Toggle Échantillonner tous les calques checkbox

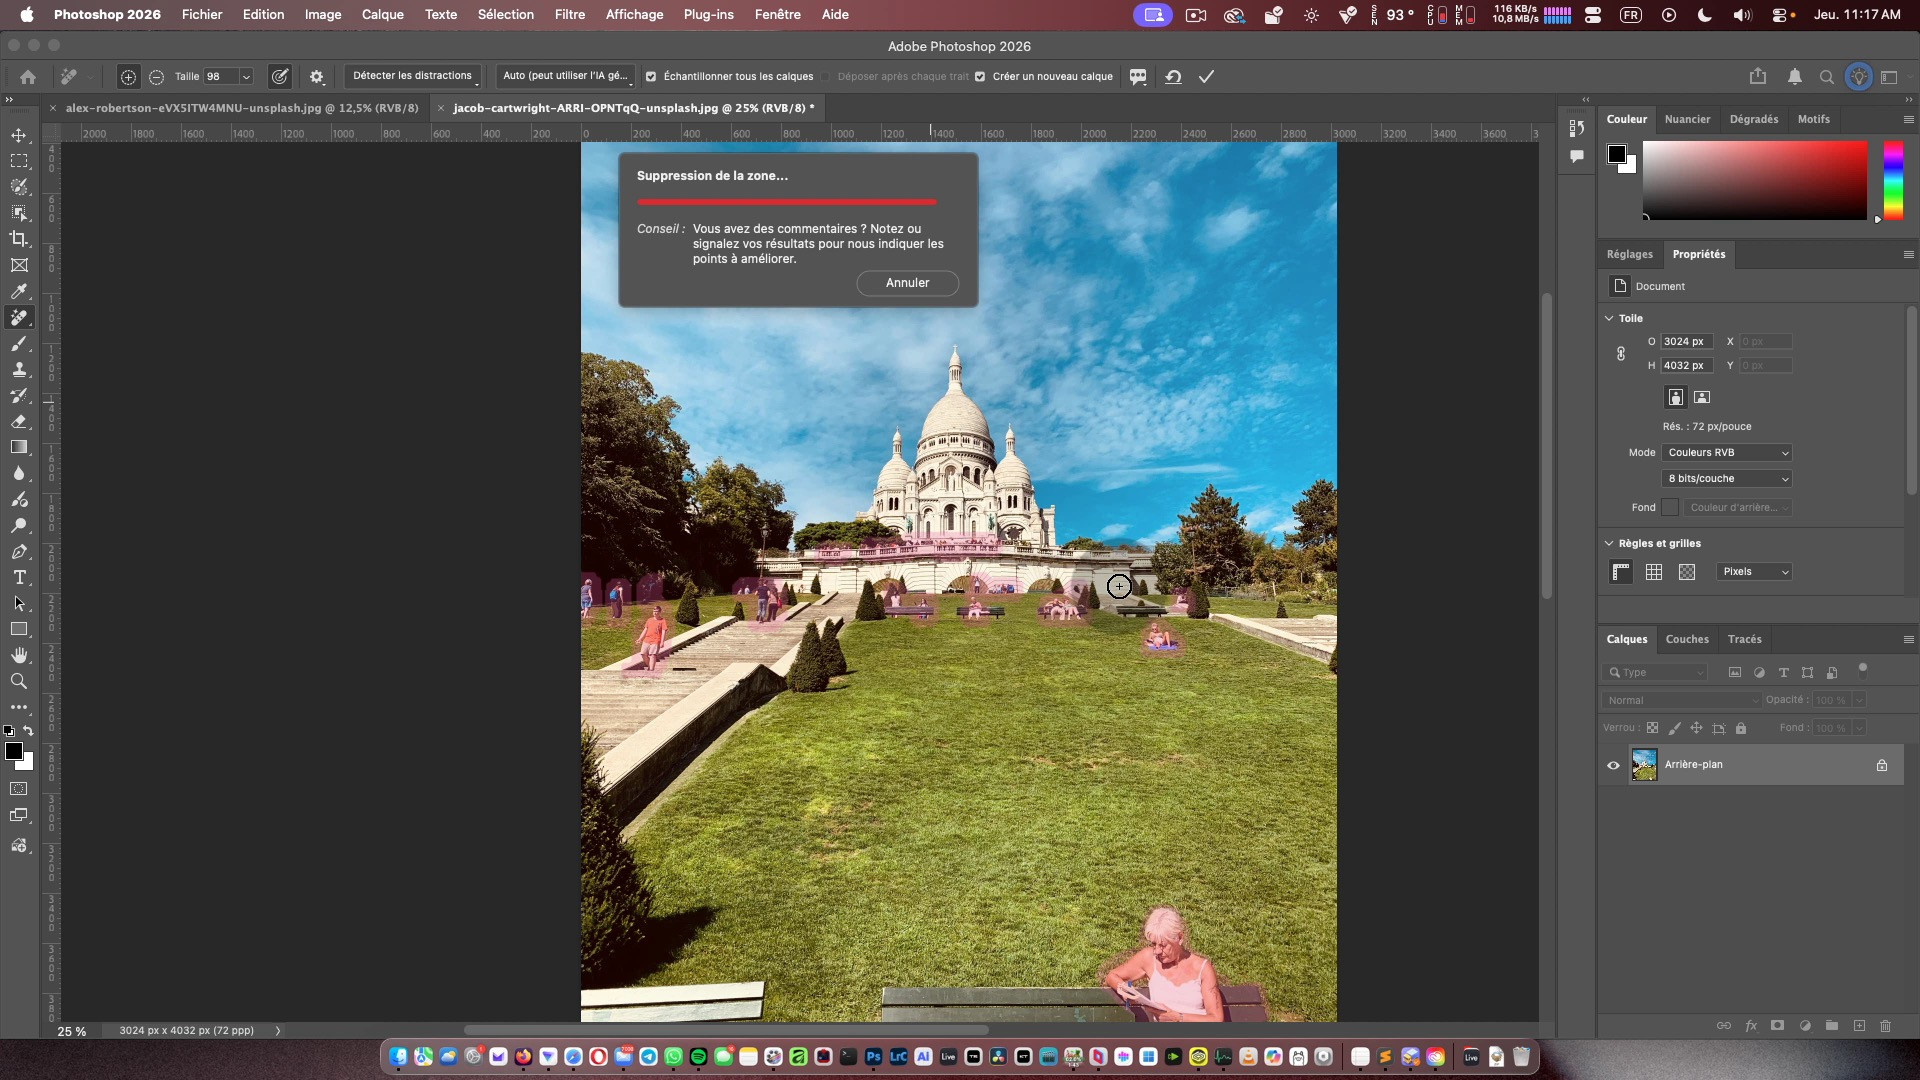pyautogui.click(x=651, y=77)
